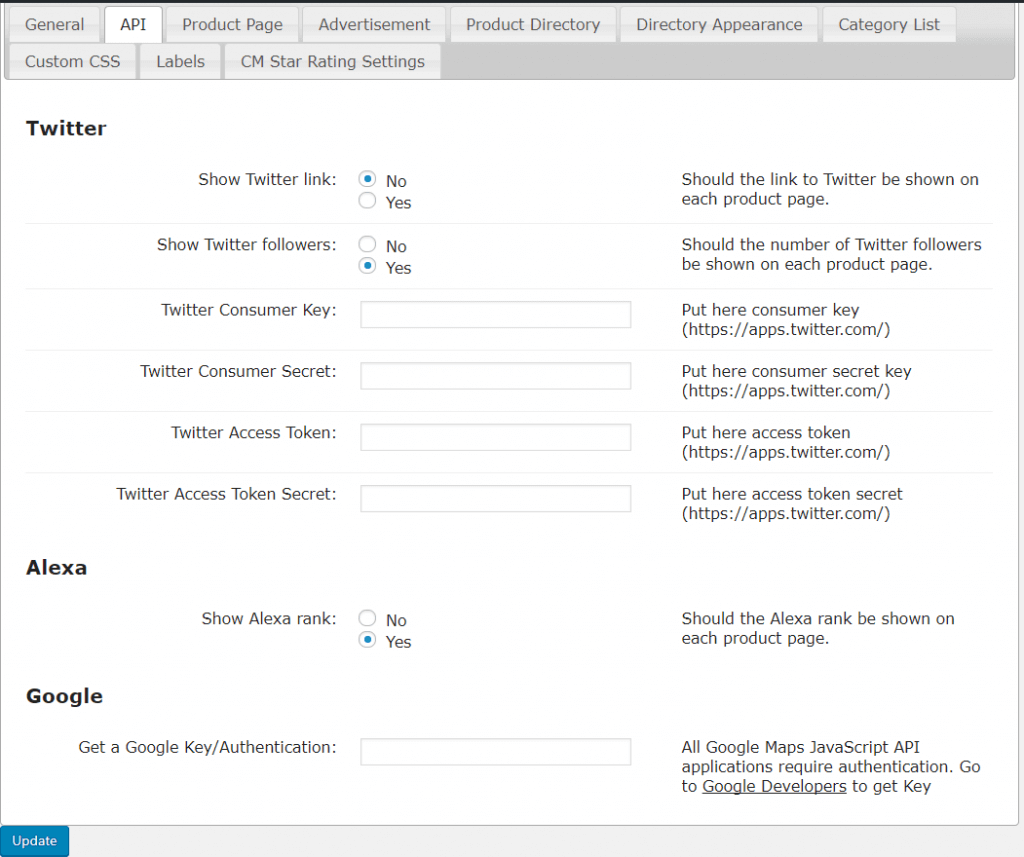This screenshot has height=857, width=1024.
Task: Set Show Twitter followers to Yes
Action: pyautogui.click(x=368, y=267)
